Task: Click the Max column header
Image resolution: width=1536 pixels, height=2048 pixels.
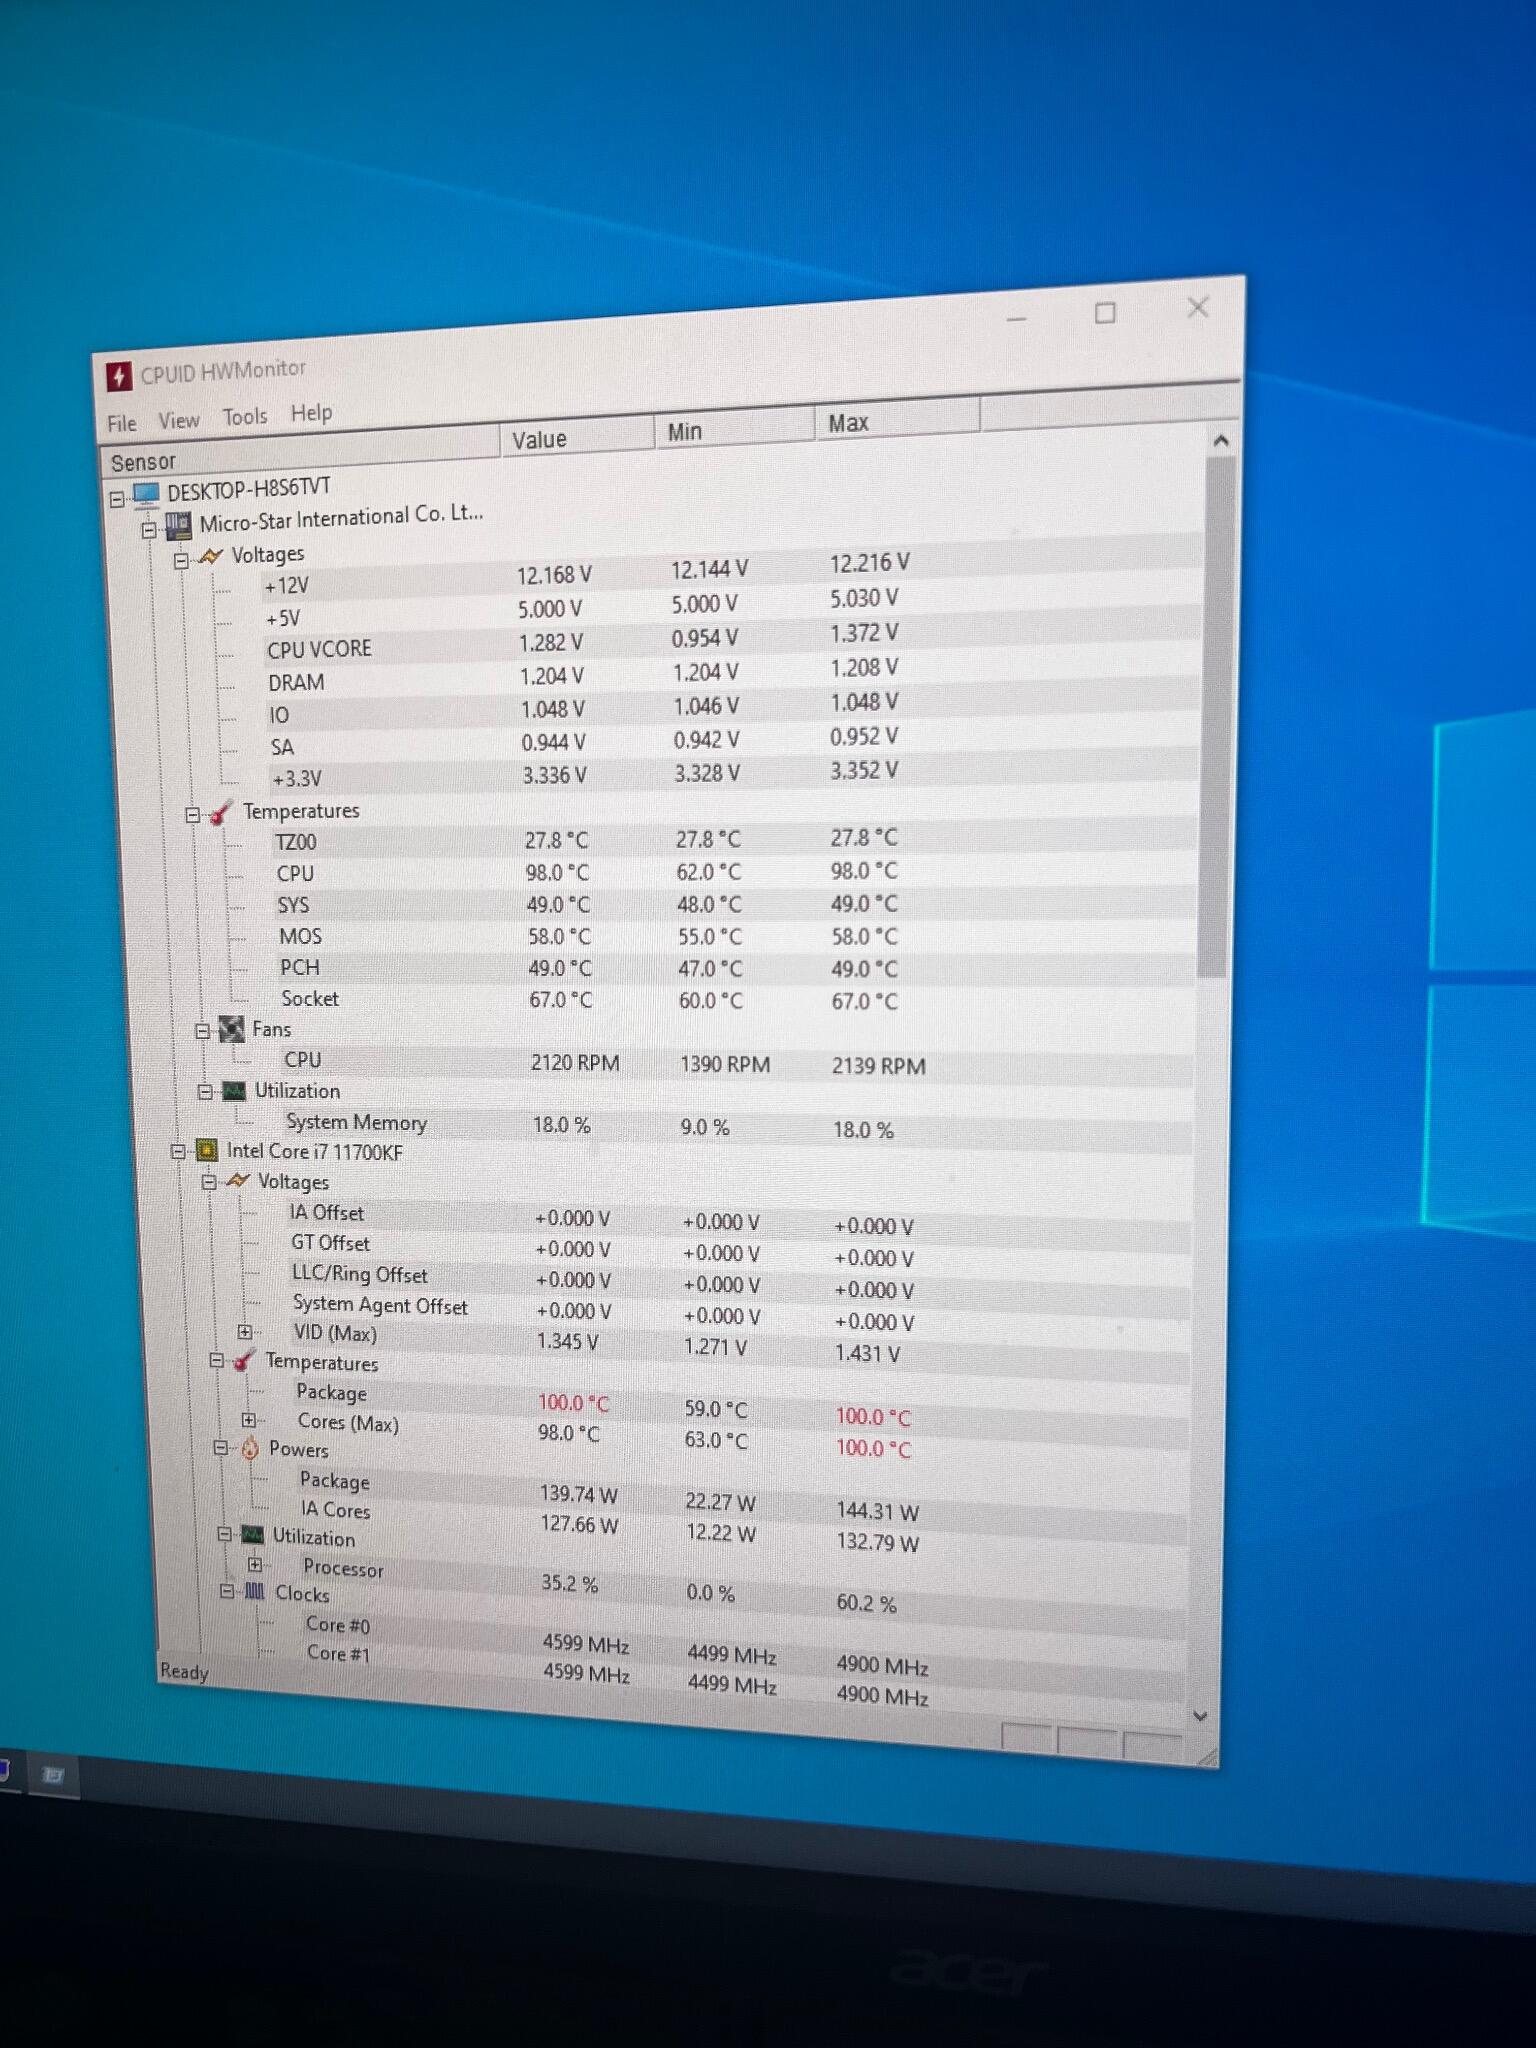Action: coord(897,420)
